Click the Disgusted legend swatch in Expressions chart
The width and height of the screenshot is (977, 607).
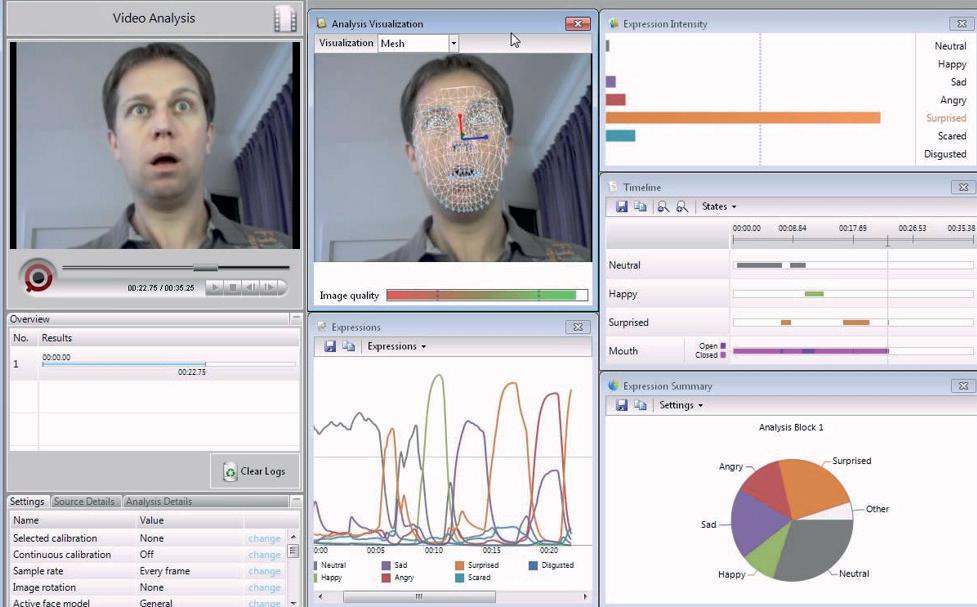pos(533,565)
